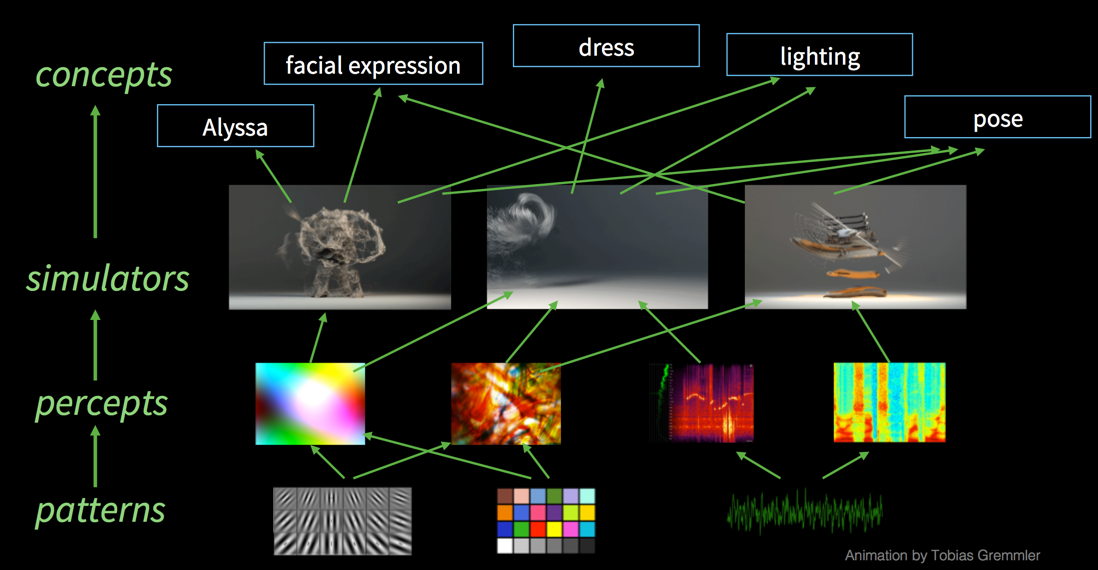Image resolution: width=1098 pixels, height=570 pixels.
Task: Click the orange abstract texture percept
Action: 506,403
